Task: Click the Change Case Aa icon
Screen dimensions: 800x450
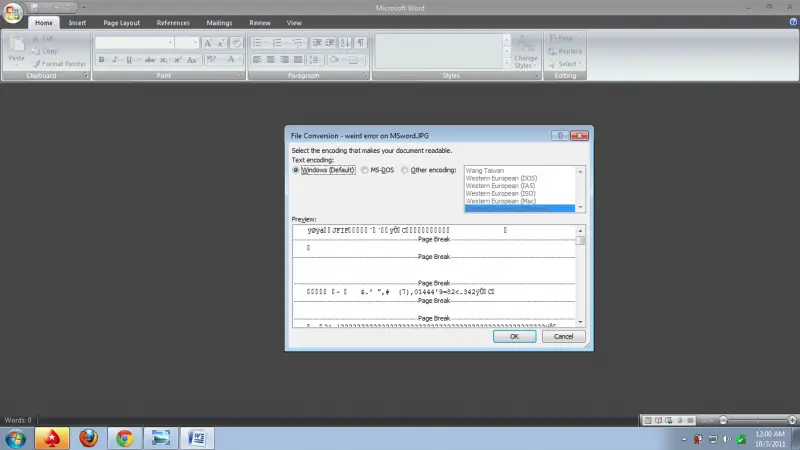Action: pos(192,60)
